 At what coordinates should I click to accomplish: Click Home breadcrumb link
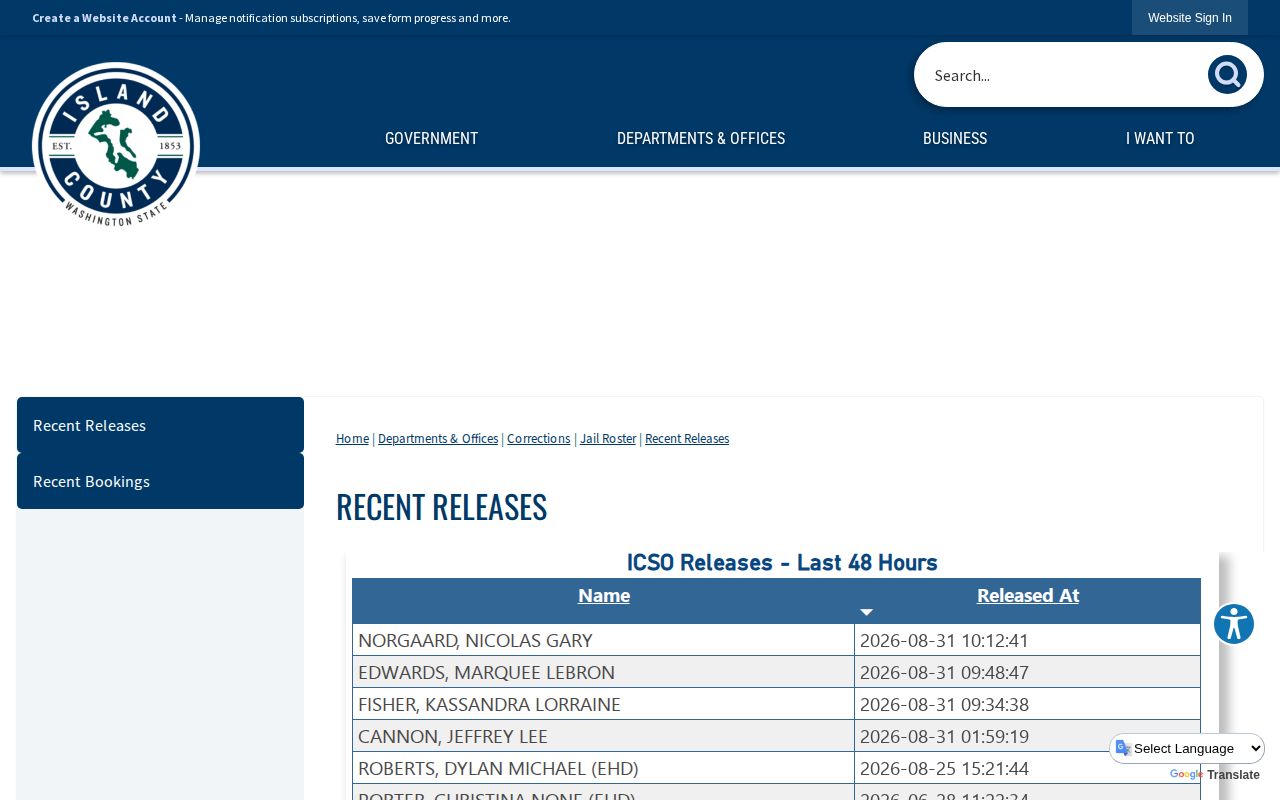point(352,439)
